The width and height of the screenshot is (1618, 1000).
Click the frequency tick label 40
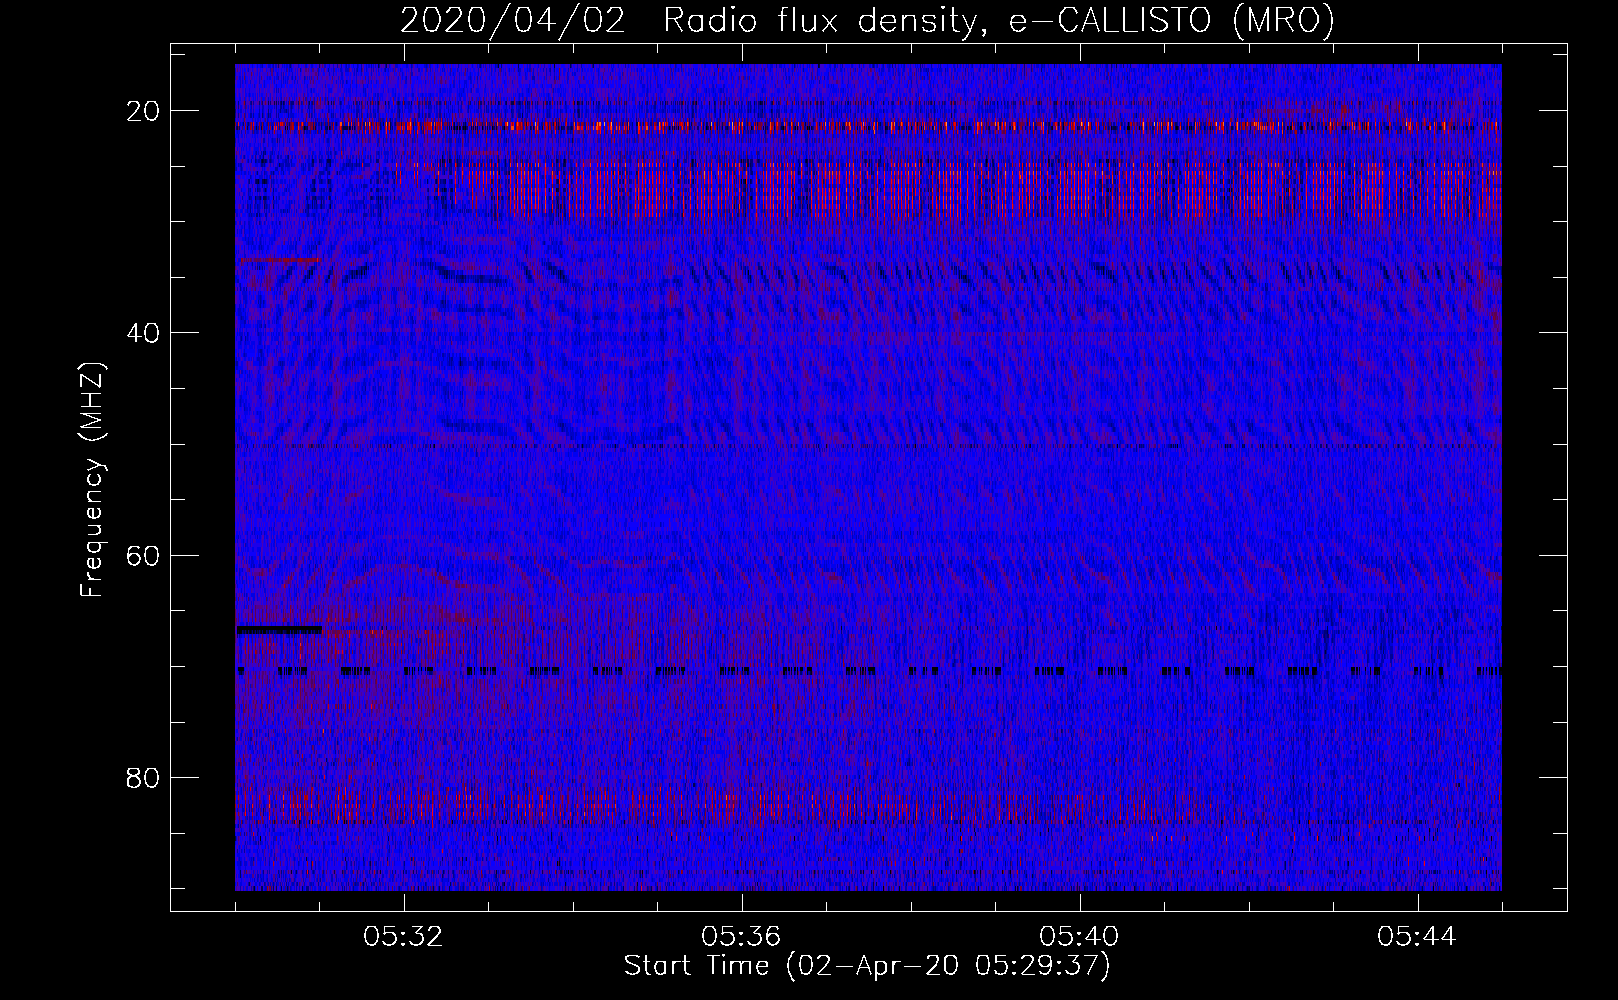pyautogui.click(x=144, y=333)
